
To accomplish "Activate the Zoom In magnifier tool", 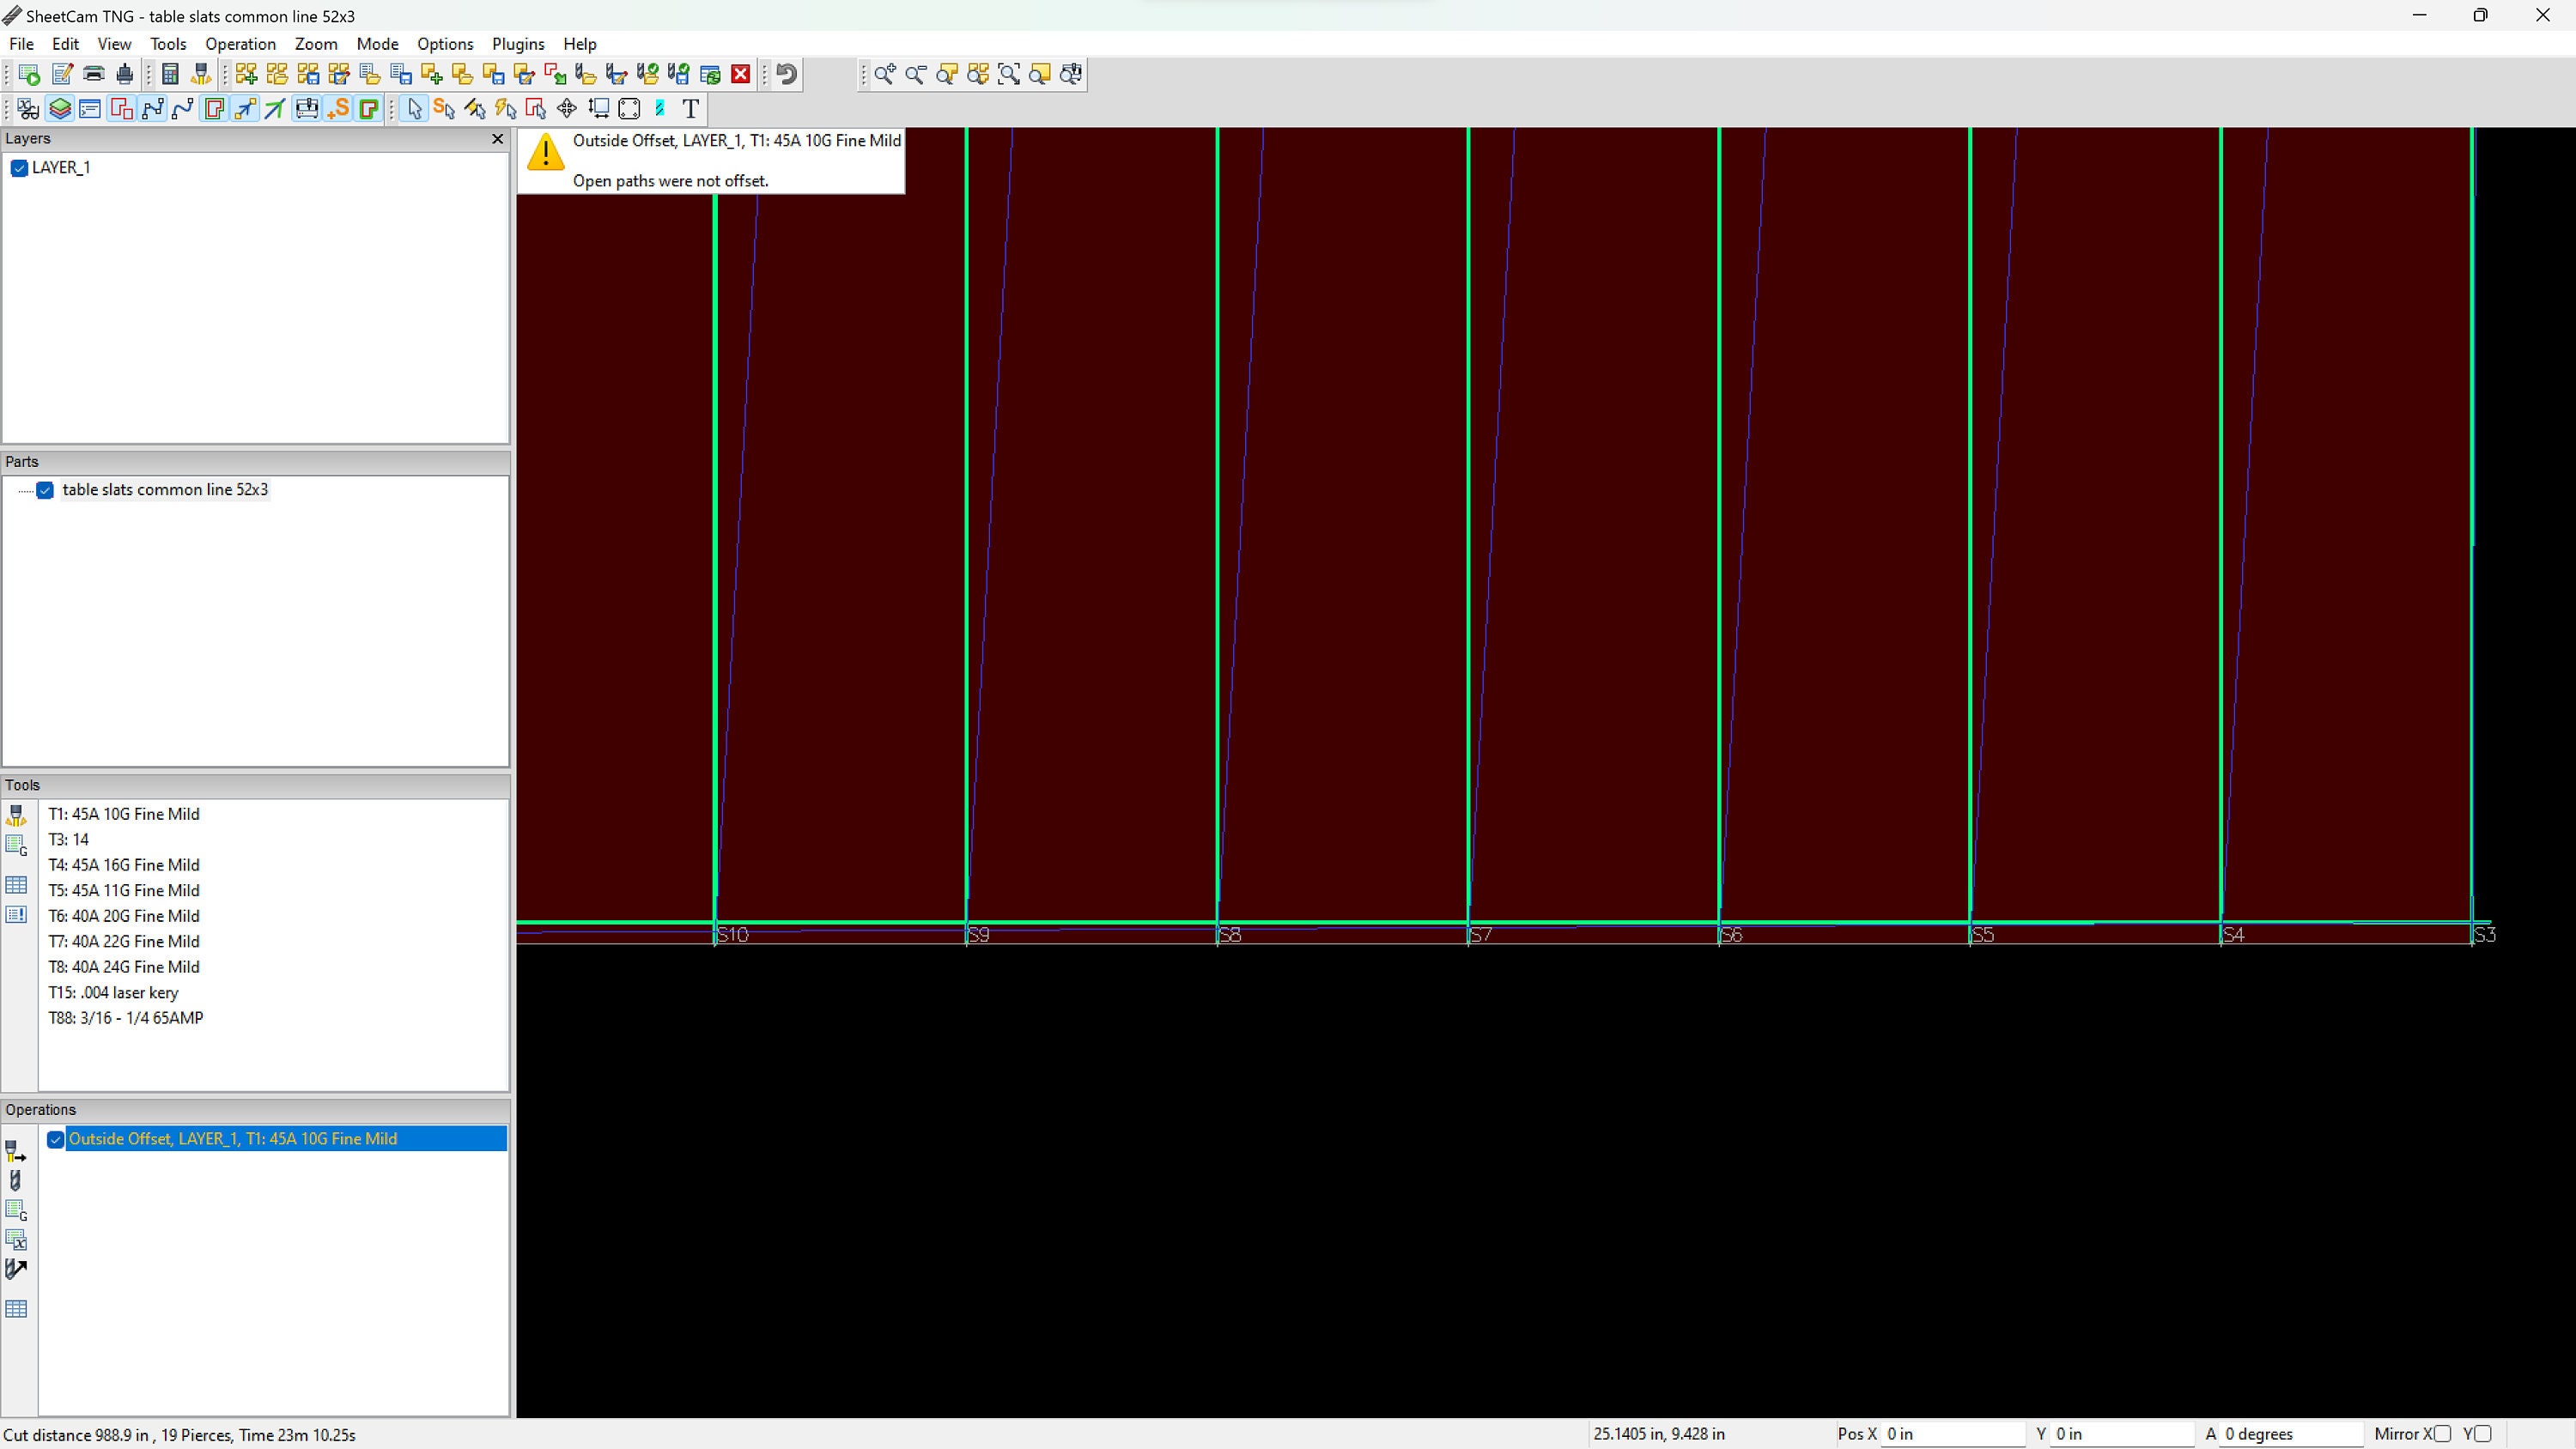I will click(884, 74).
